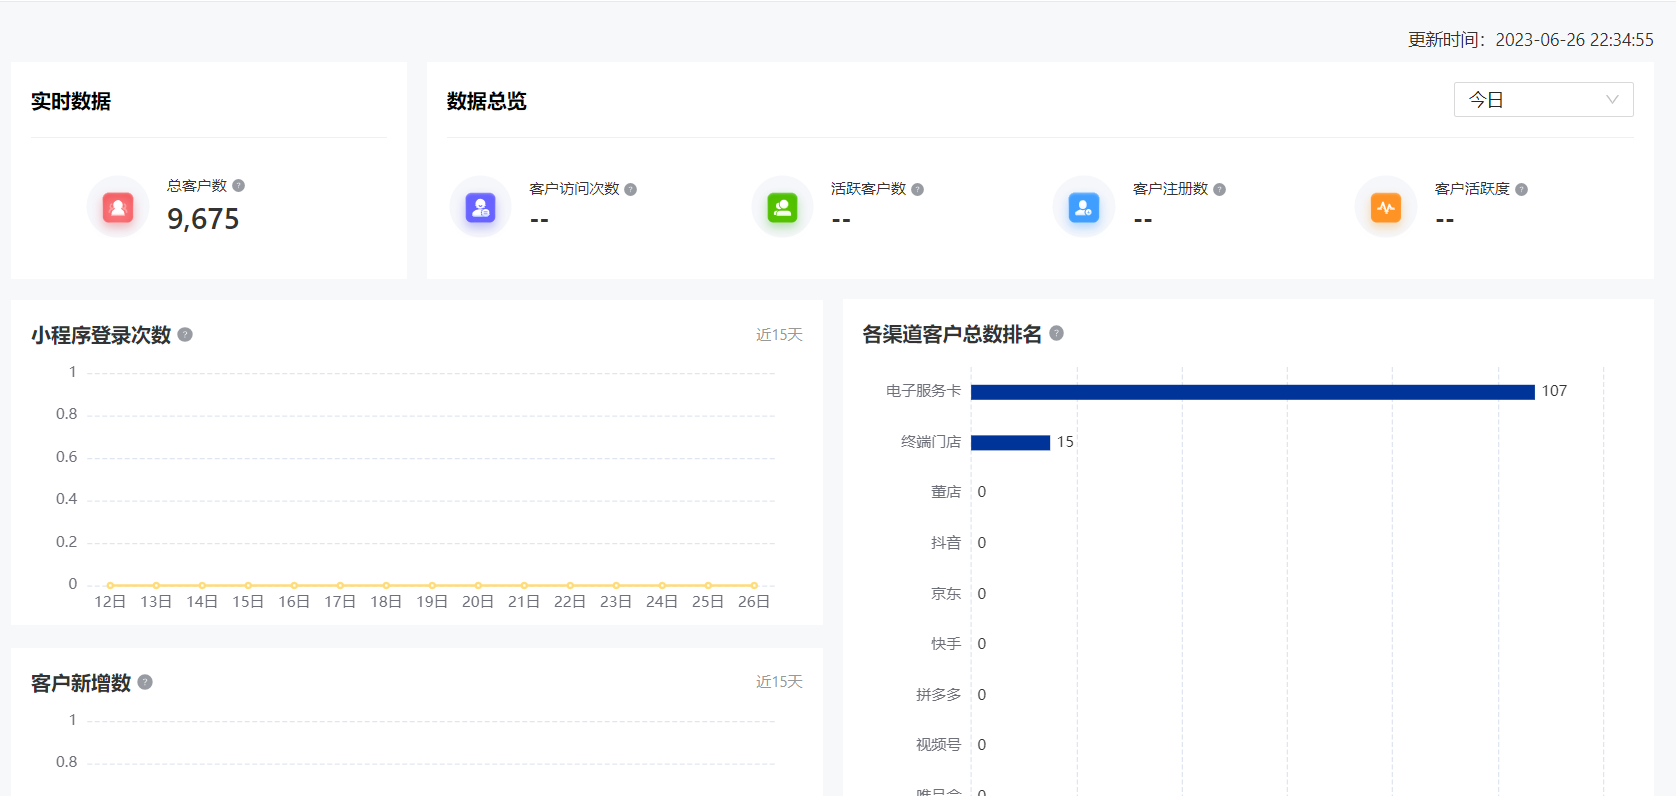Image resolution: width=1676 pixels, height=796 pixels.
Task: Click the 客户访问次数 metric label
Action: tap(574, 189)
